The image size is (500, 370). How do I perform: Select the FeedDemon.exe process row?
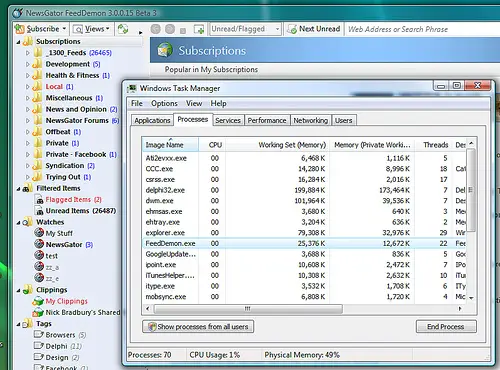(x=304, y=243)
